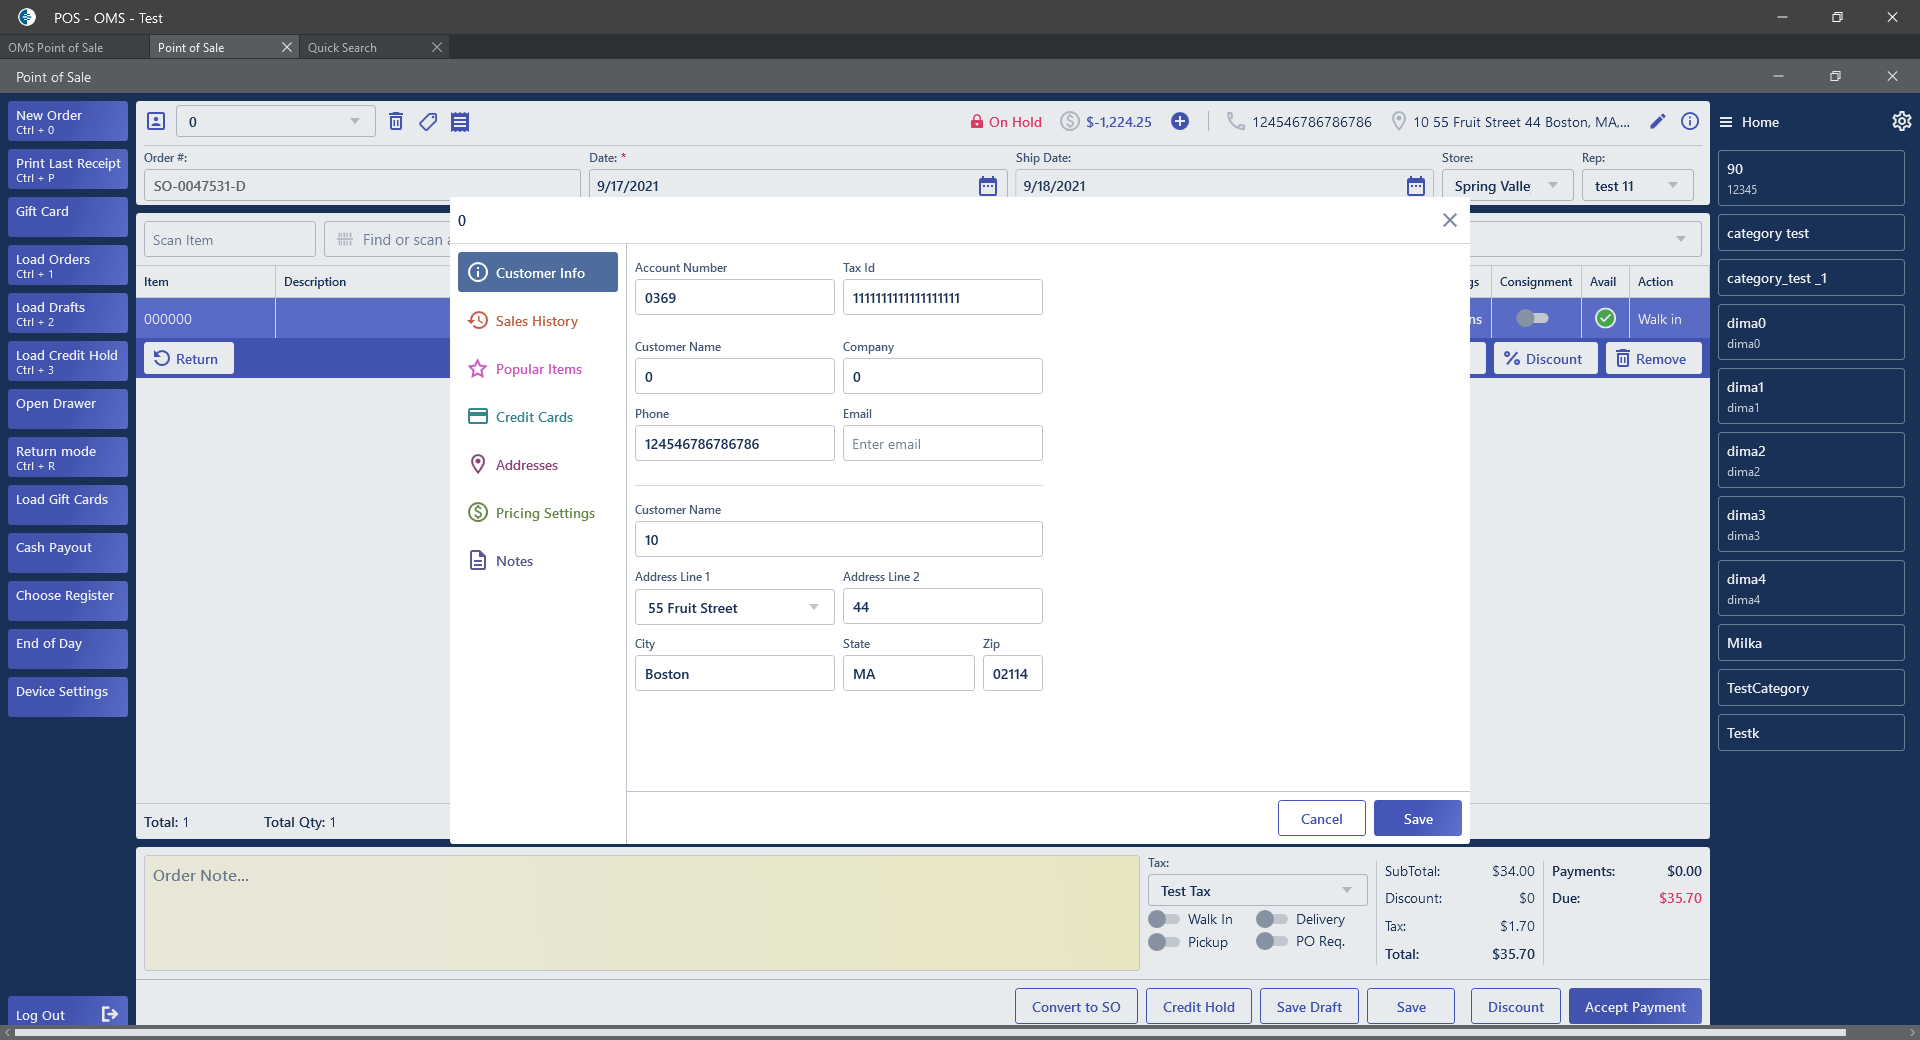Click the customer profile icon
Viewport: 1920px width, 1040px height.
[156, 122]
